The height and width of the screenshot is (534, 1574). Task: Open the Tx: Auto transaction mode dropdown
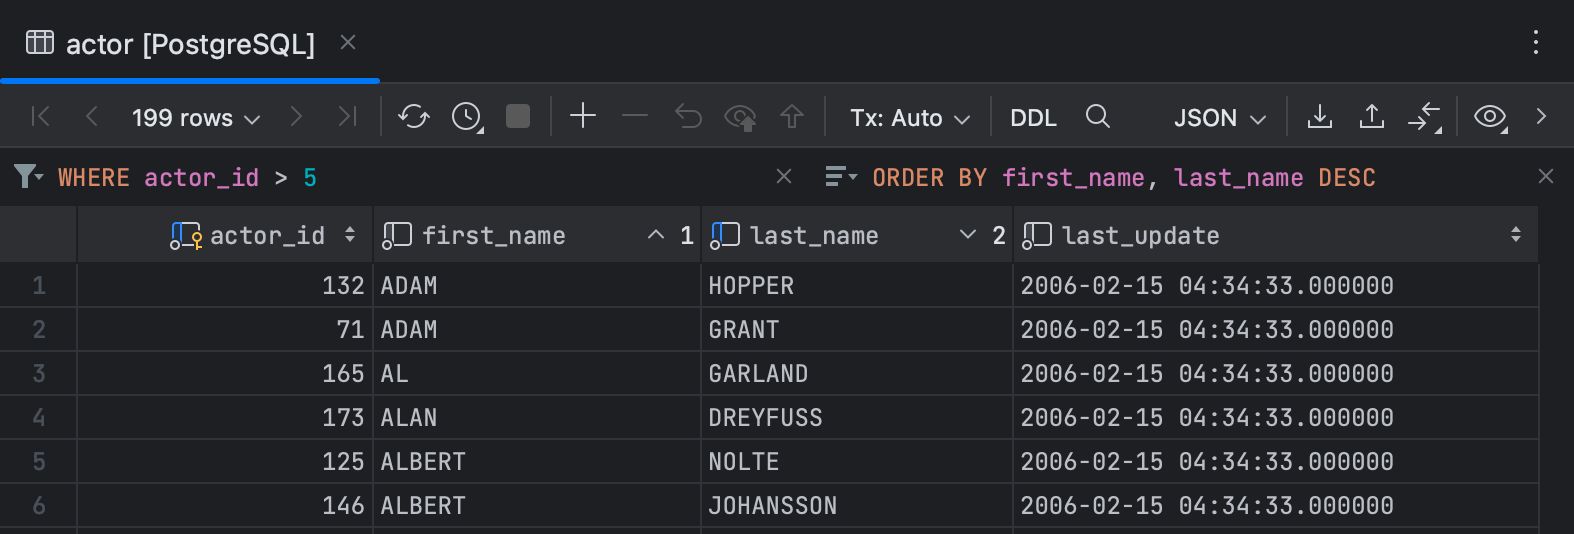click(909, 118)
